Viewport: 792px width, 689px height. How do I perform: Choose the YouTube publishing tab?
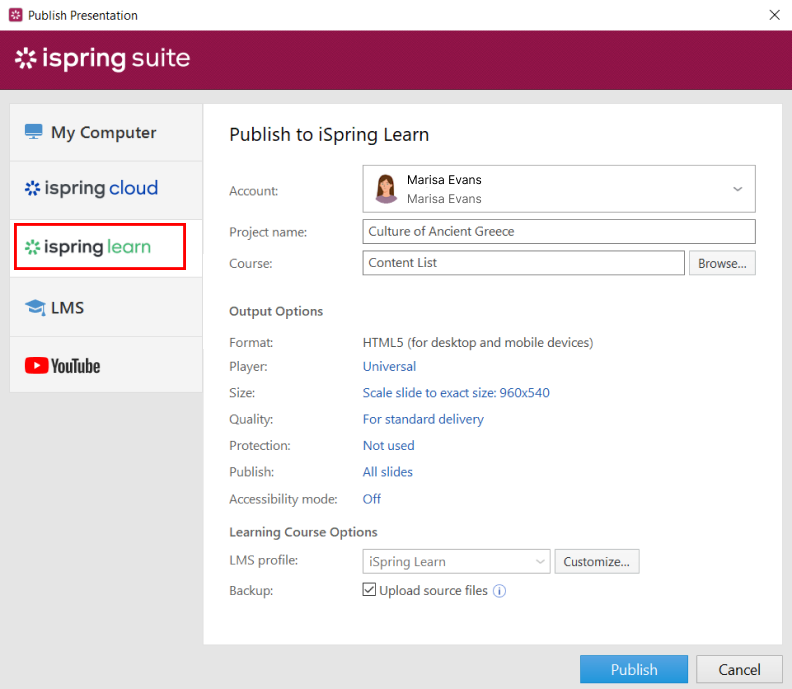106,365
